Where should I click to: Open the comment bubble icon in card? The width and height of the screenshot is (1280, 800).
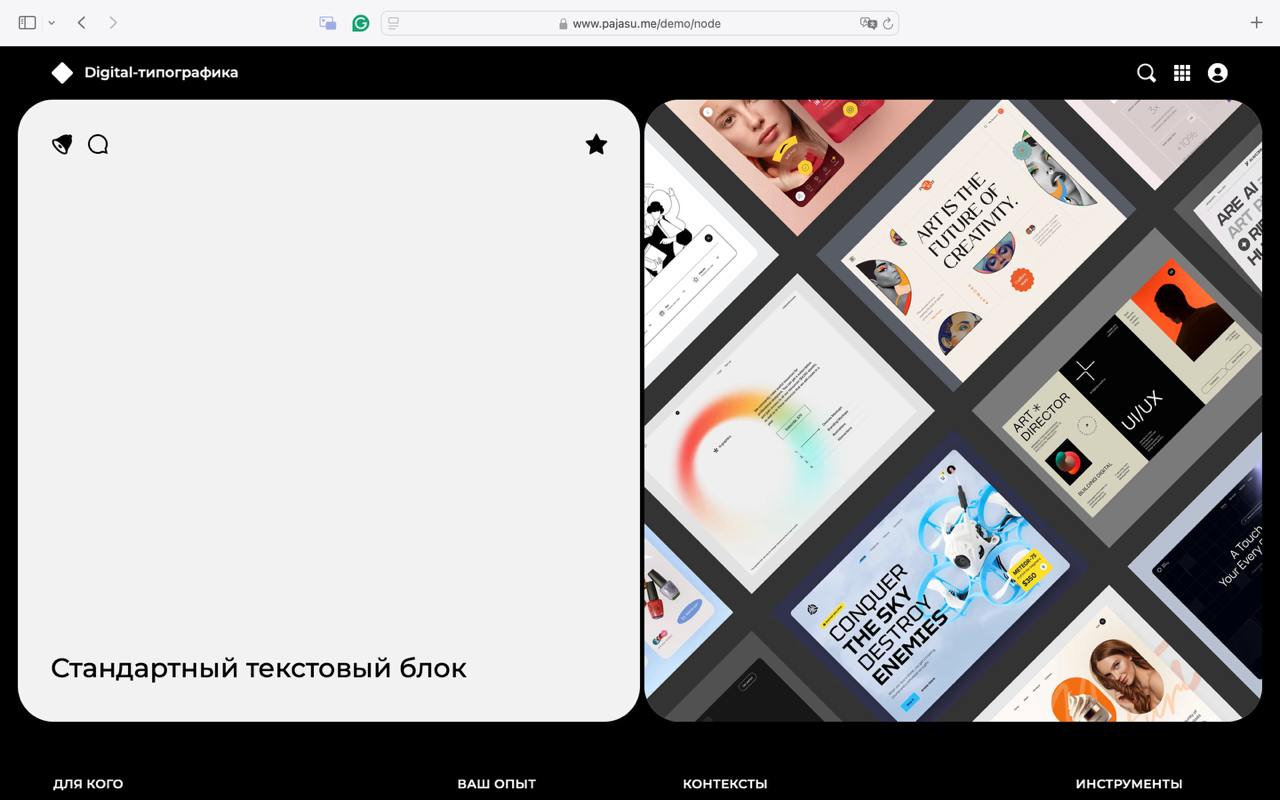[98, 145]
